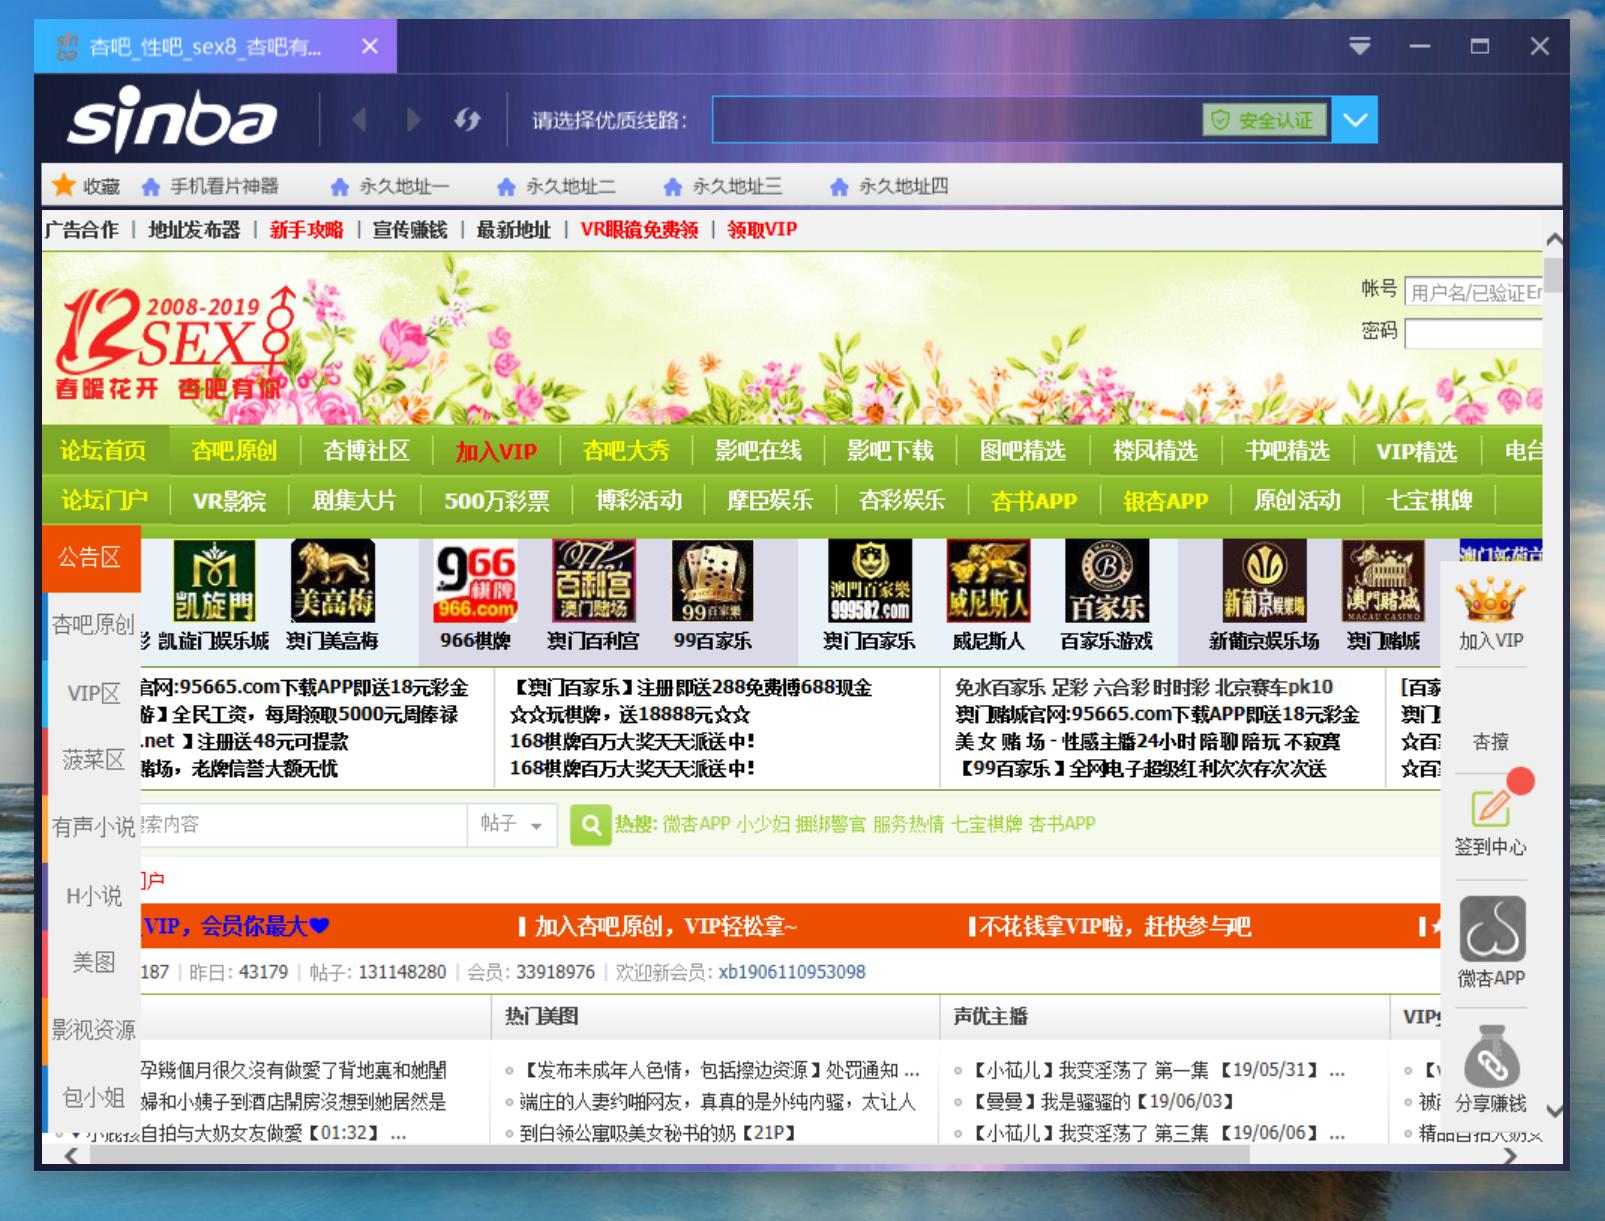Open the 宣传赚钱 link
1605x1221 pixels.
click(410, 229)
